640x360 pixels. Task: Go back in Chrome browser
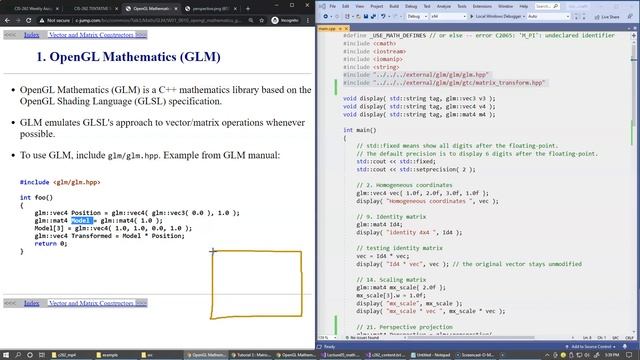pyautogui.click(x=7, y=20)
